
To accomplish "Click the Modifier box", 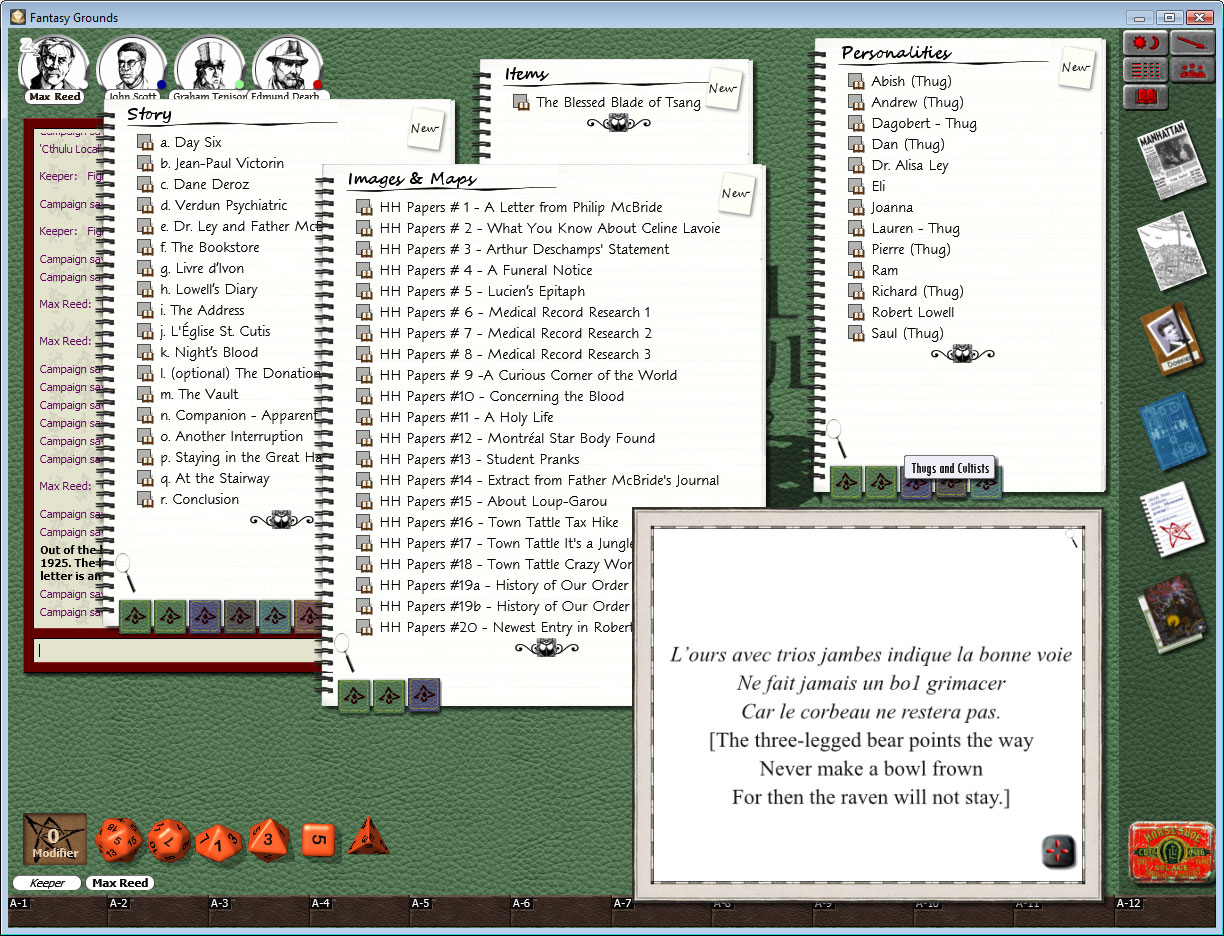I will click(53, 840).
